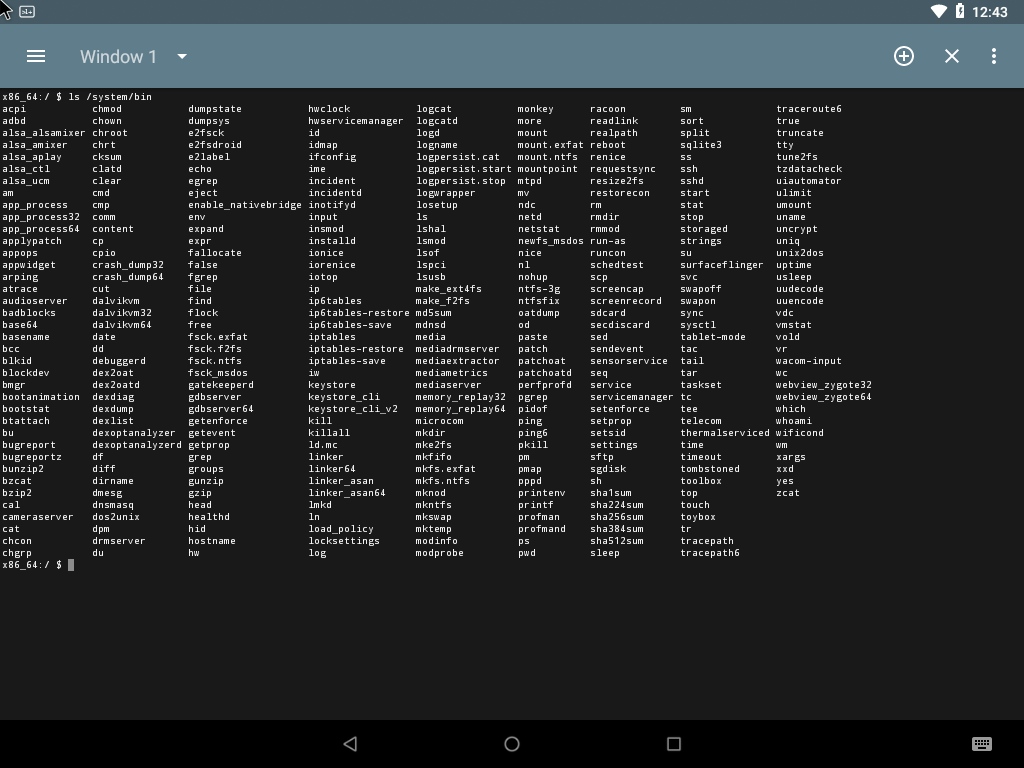Click the 'enable_nativebridge' entry
This screenshot has width=1024, height=768.
tap(245, 205)
